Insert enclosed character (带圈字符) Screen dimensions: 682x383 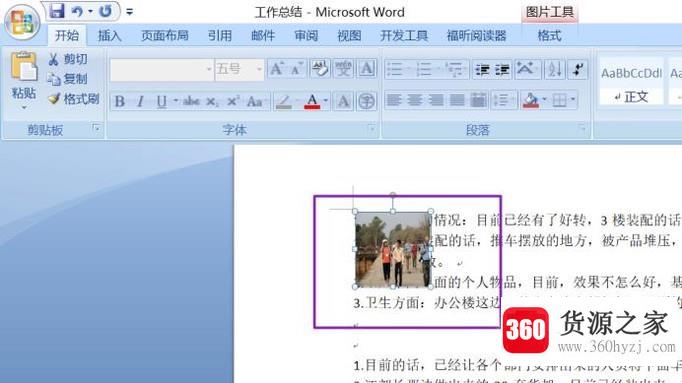coord(367,102)
